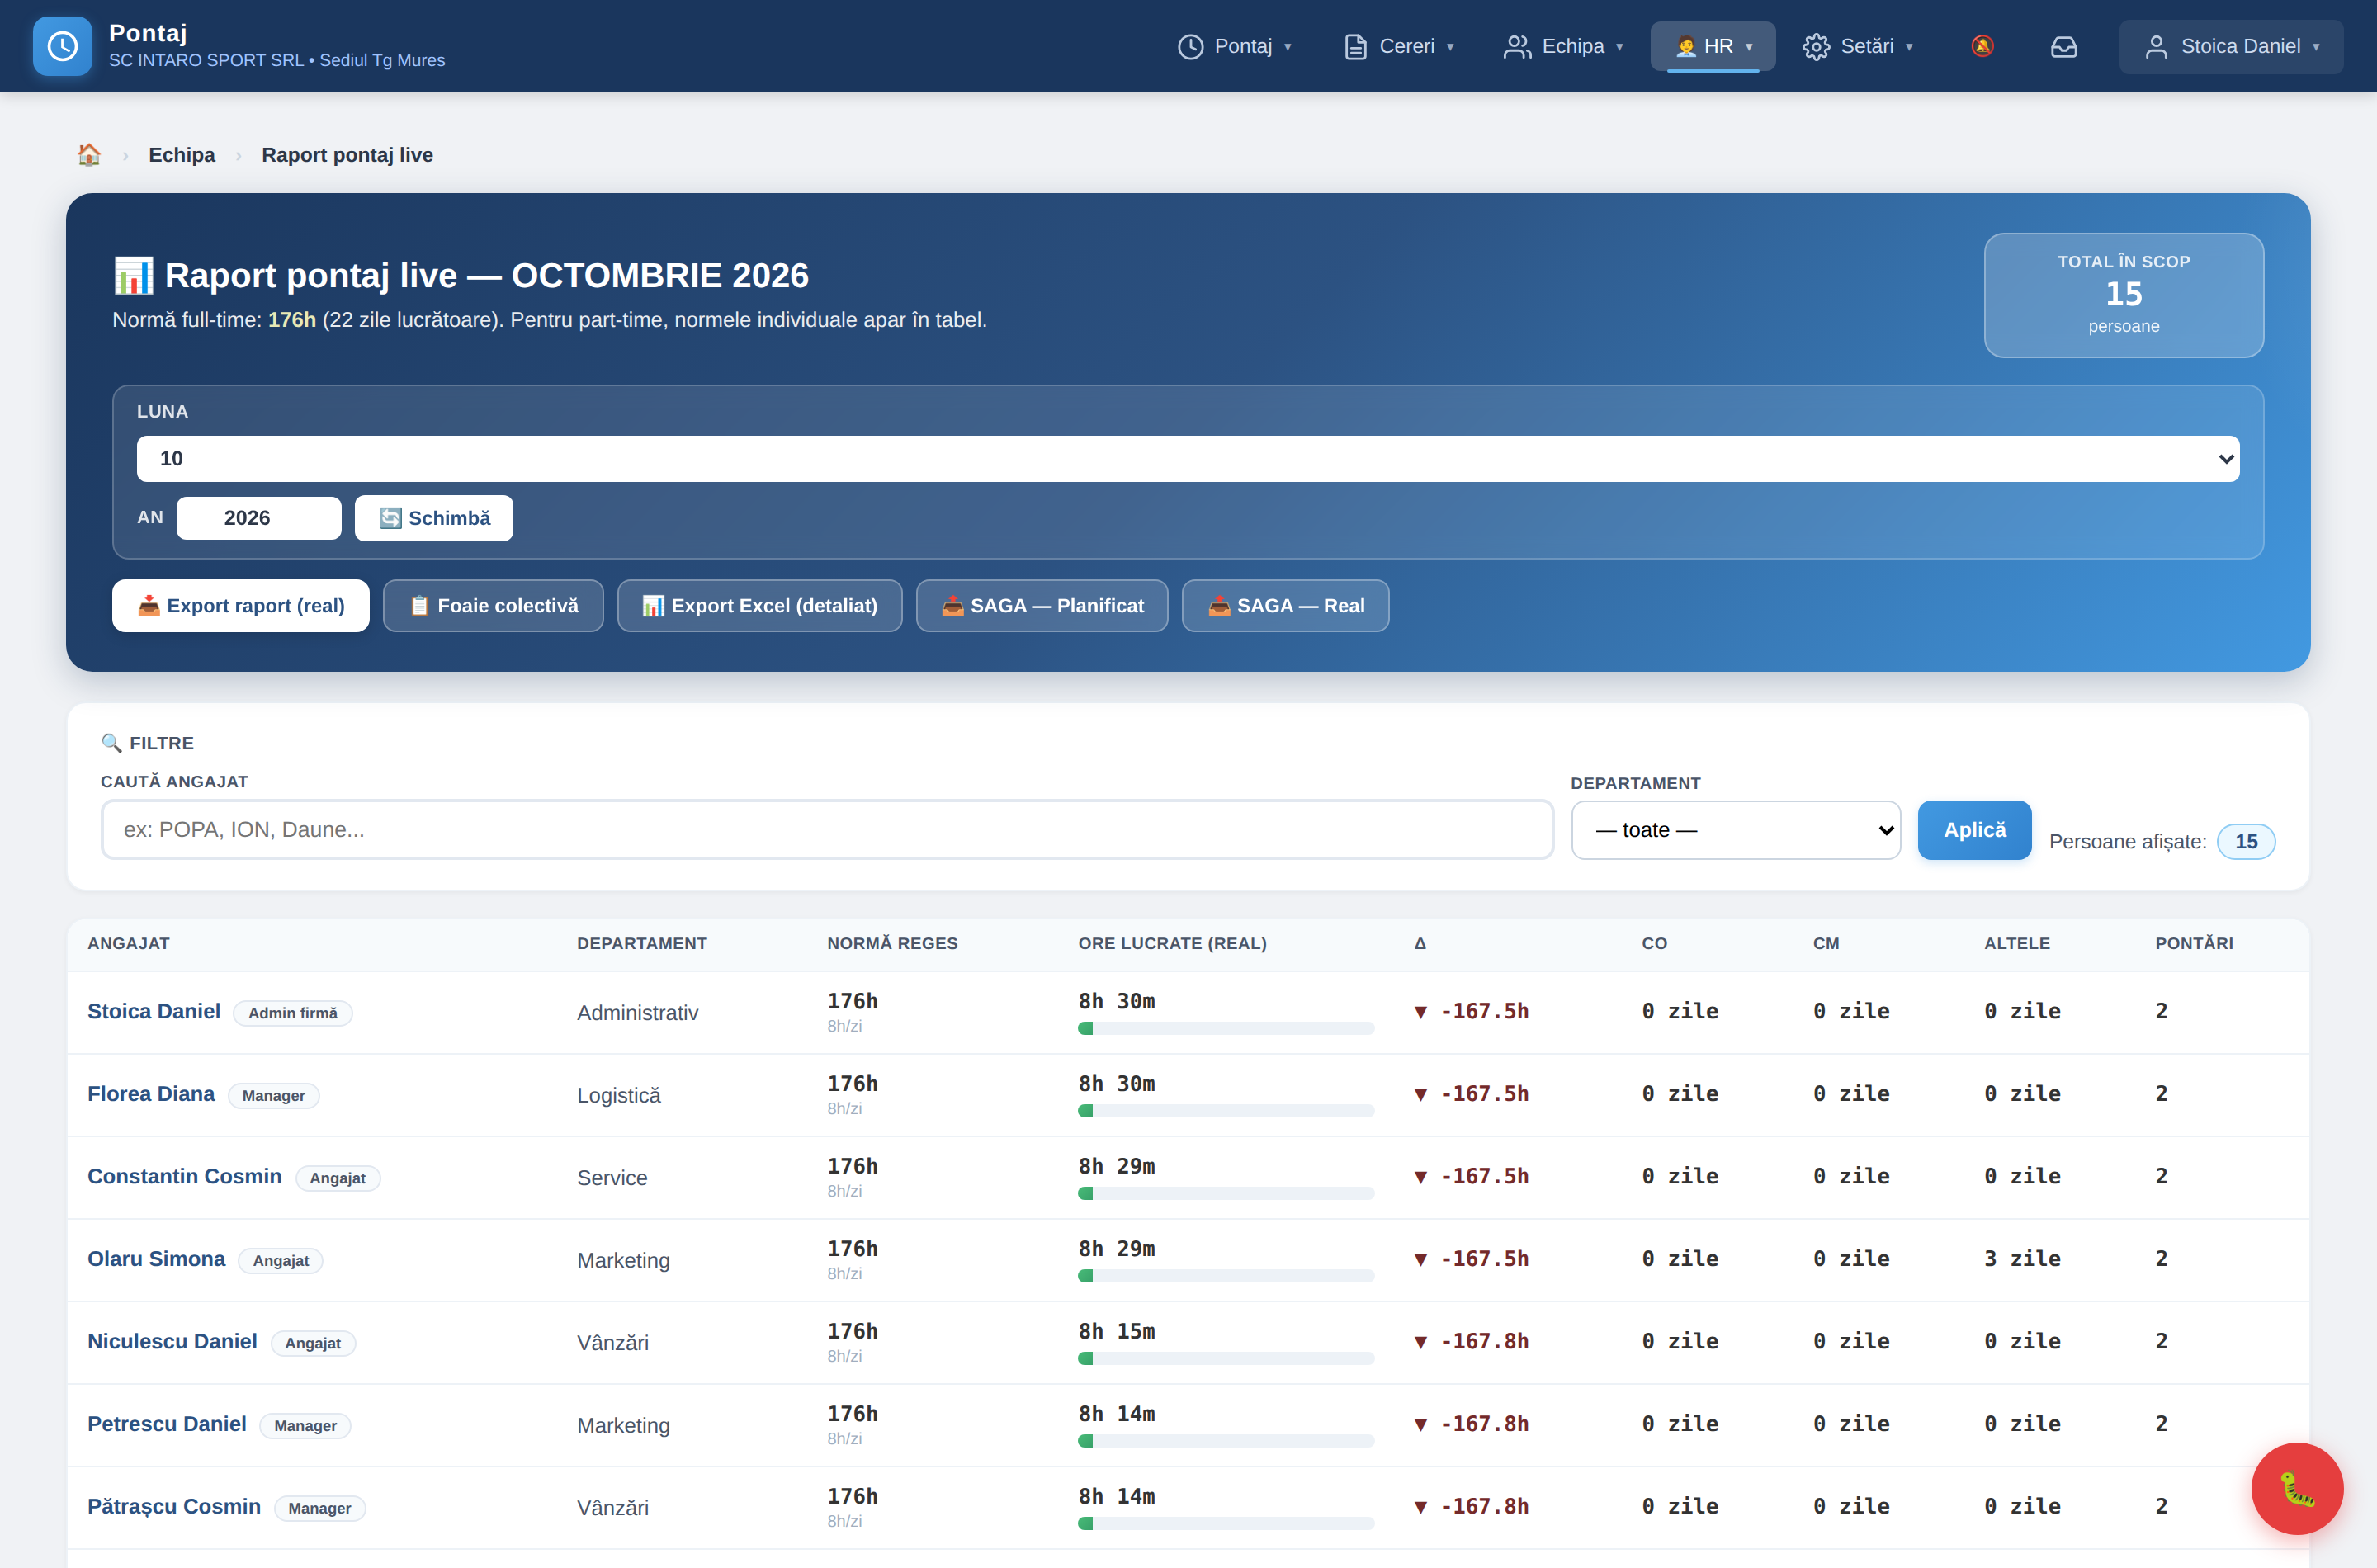Open Florea Diana employee link
Image resolution: width=2377 pixels, height=1568 pixels.
[x=151, y=1094]
